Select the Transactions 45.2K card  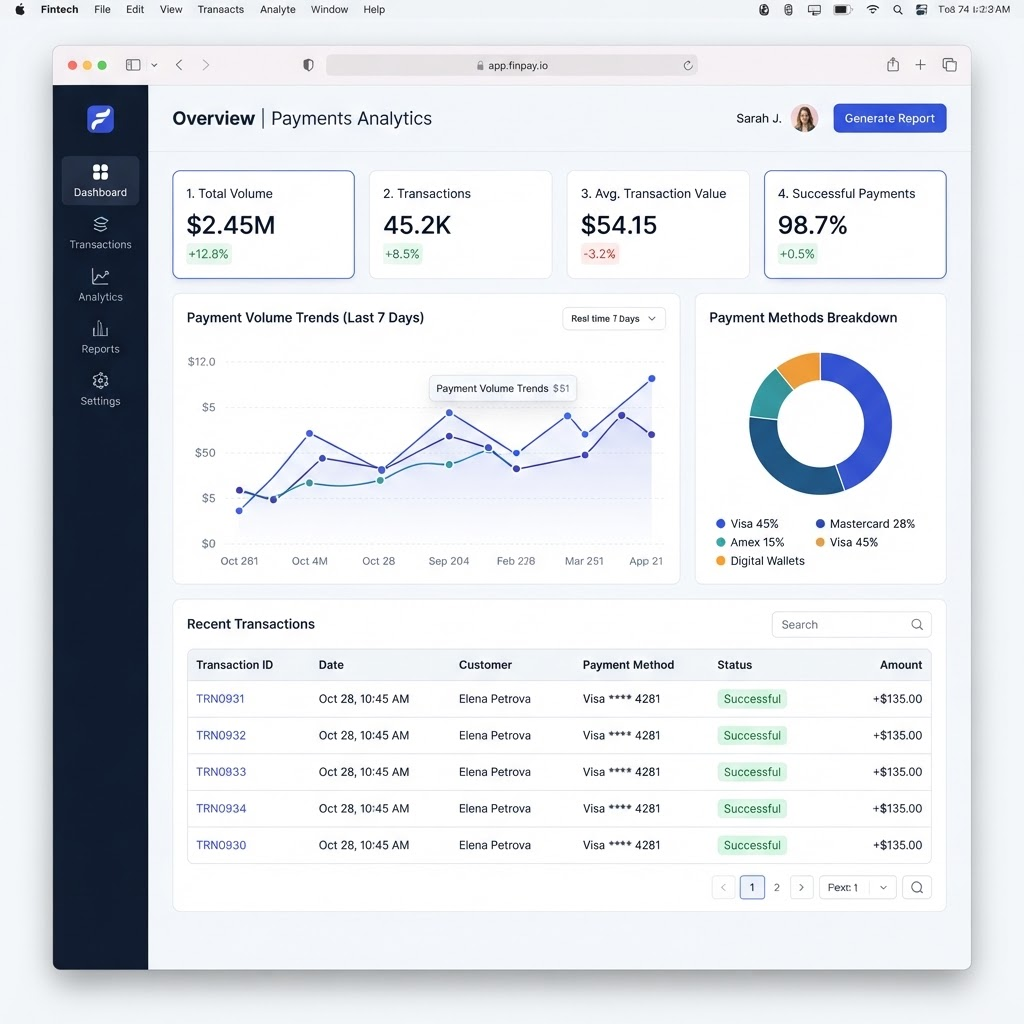460,225
